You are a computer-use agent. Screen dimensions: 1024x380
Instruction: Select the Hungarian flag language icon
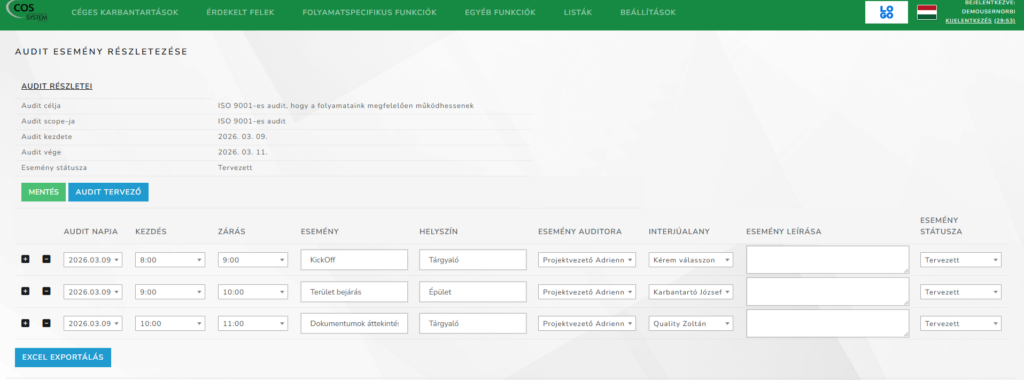927,12
